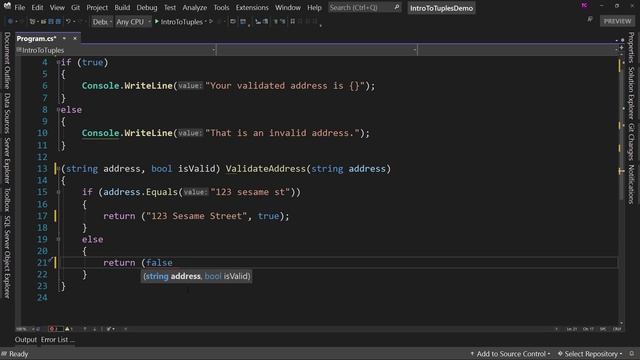Open the Debug configuration dropdown
The width and height of the screenshot is (640, 360).
102,22
